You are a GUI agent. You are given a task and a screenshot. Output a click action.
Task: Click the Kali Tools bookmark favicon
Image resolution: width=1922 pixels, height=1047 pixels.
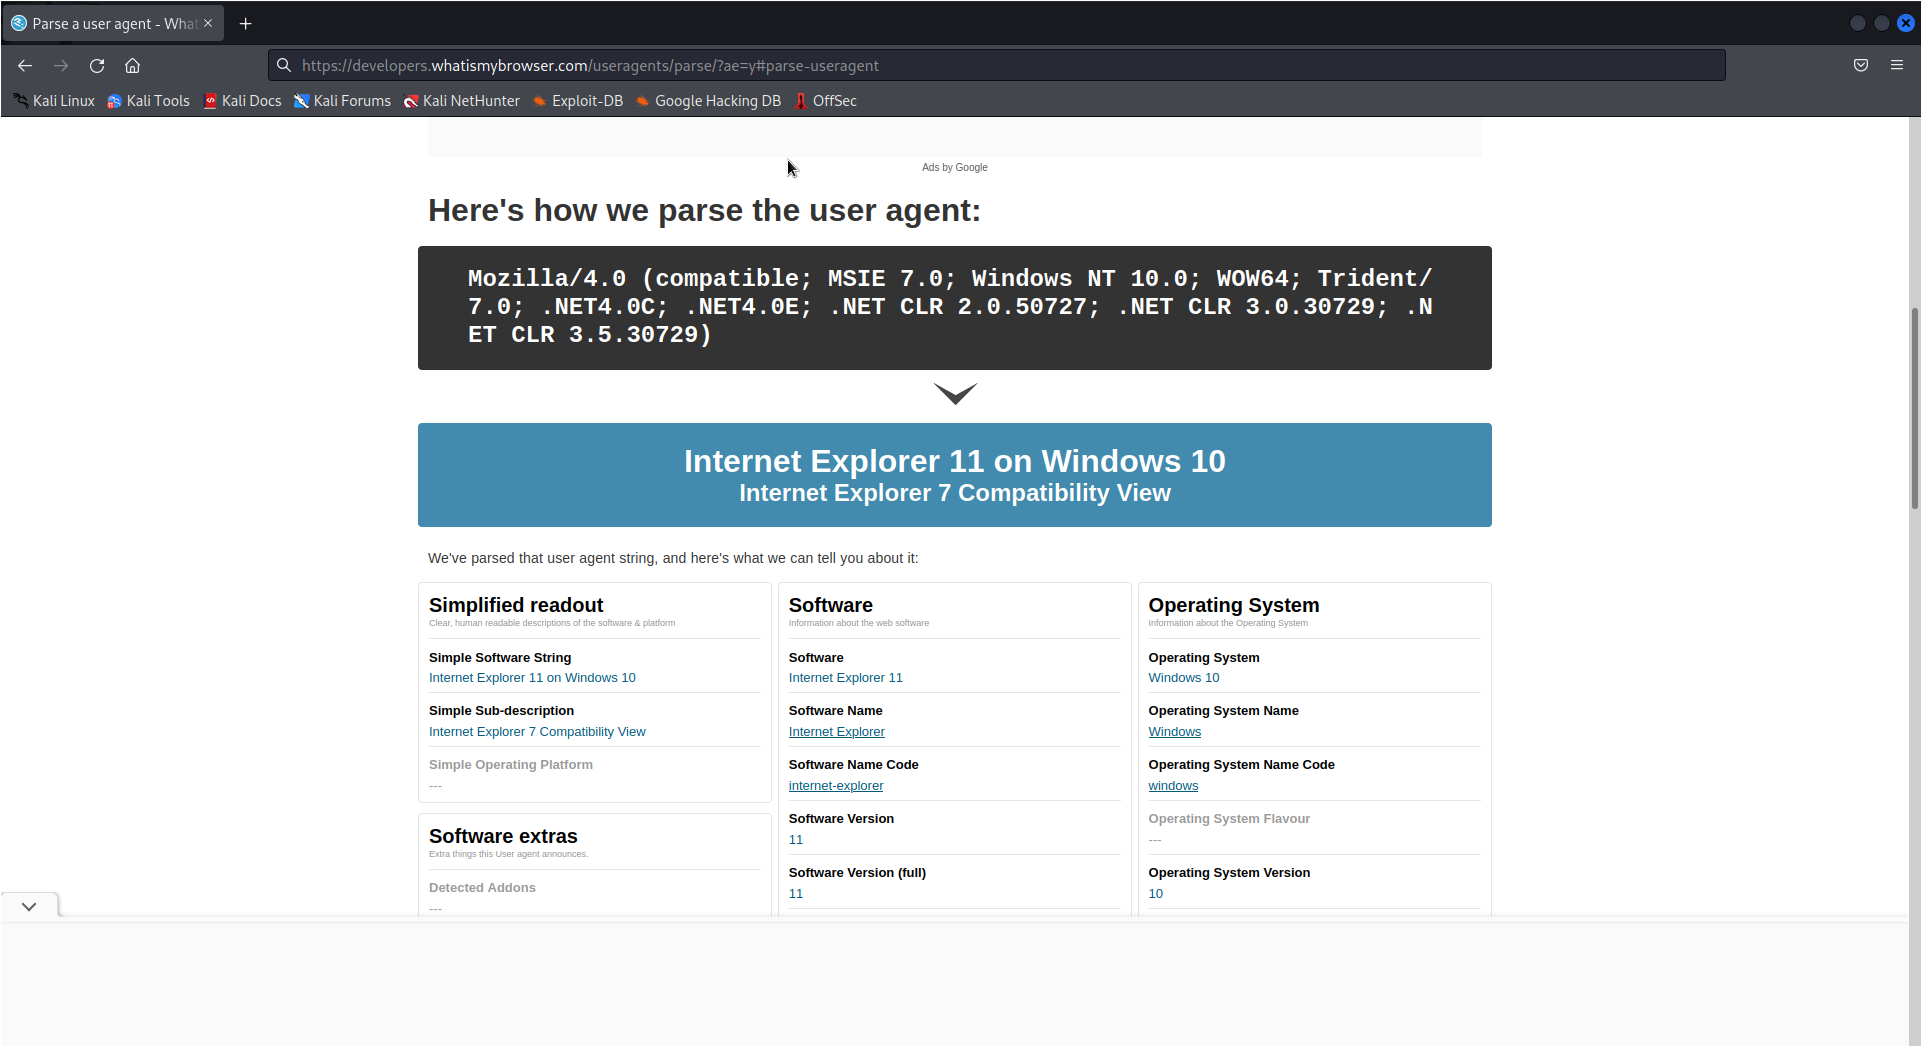point(115,101)
